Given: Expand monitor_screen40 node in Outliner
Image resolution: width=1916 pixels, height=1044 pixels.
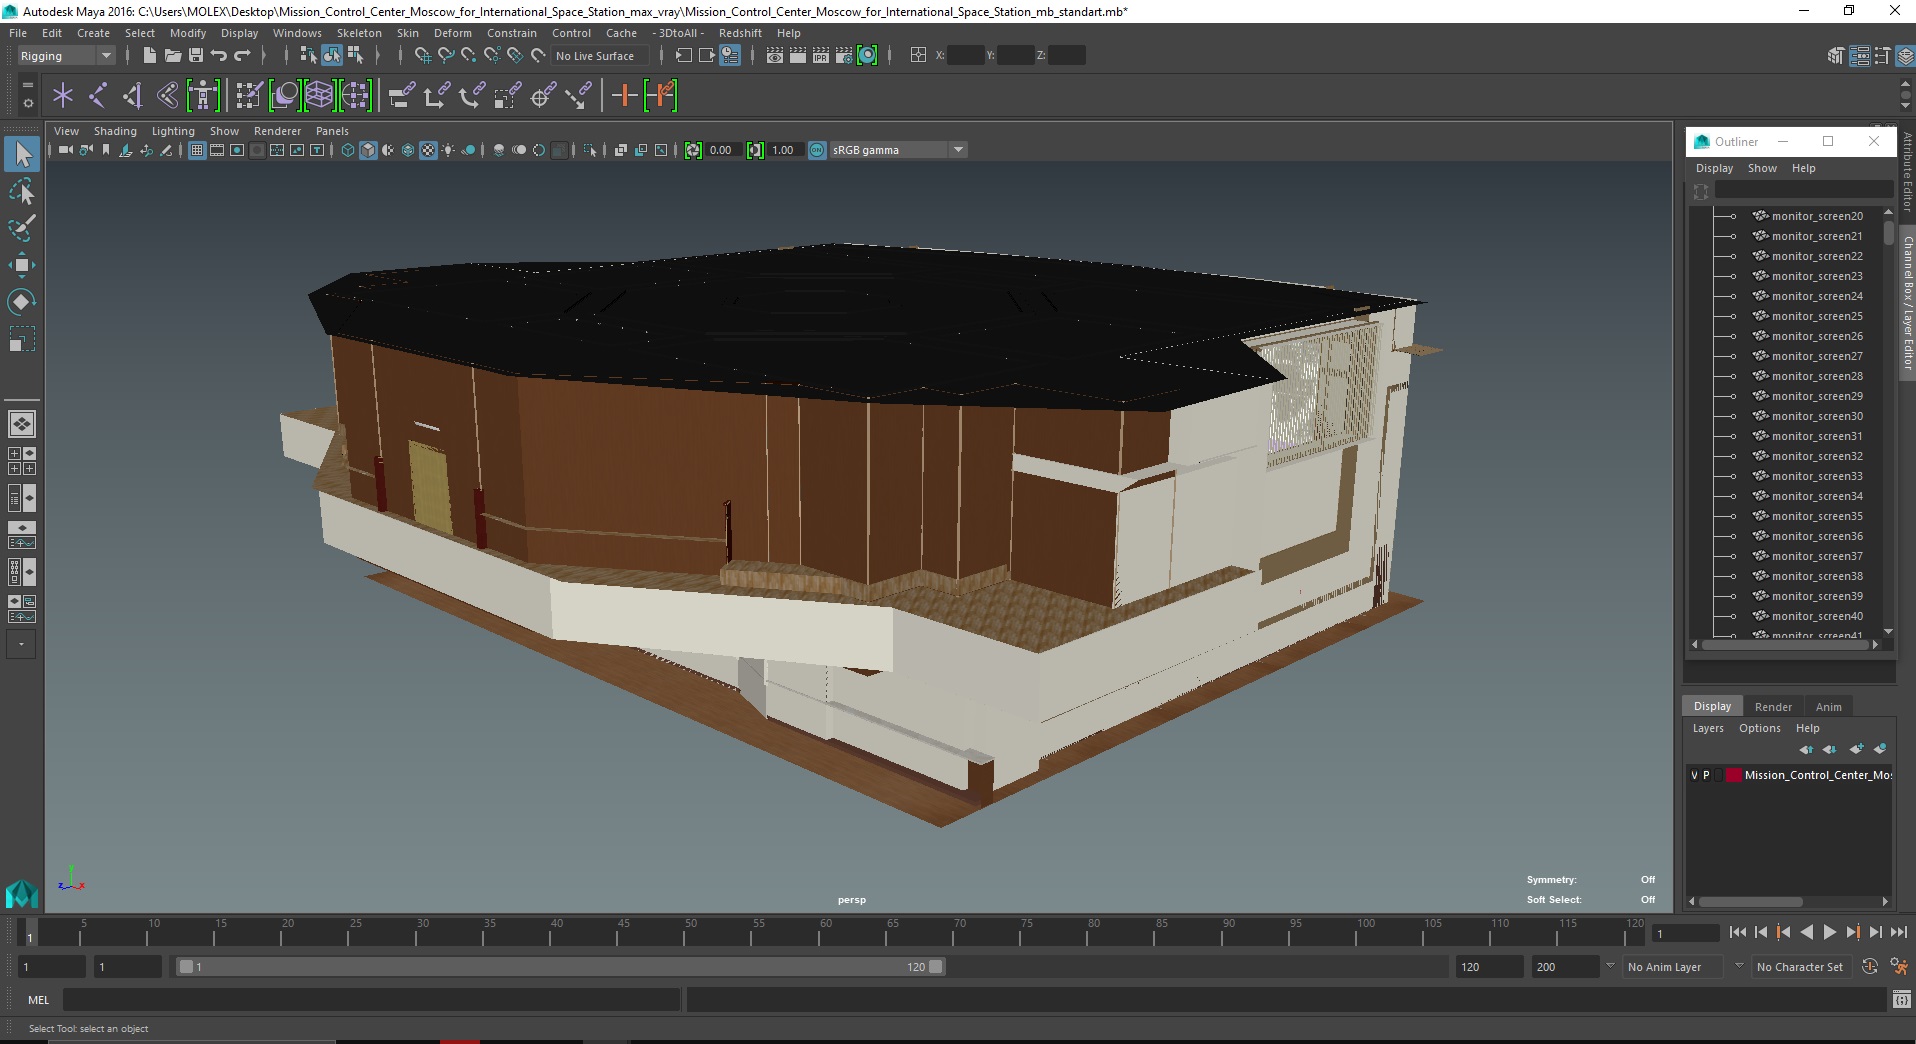Looking at the screenshot, I should (1732, 616).
